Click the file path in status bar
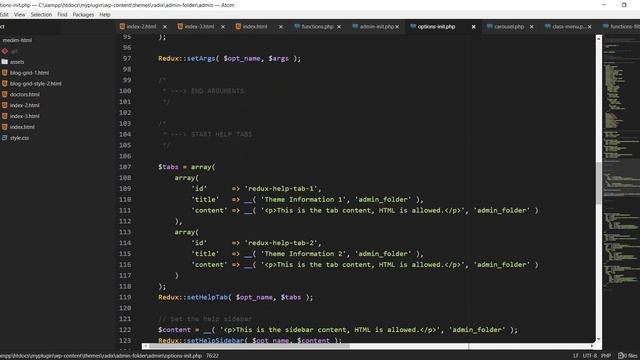 101,356
